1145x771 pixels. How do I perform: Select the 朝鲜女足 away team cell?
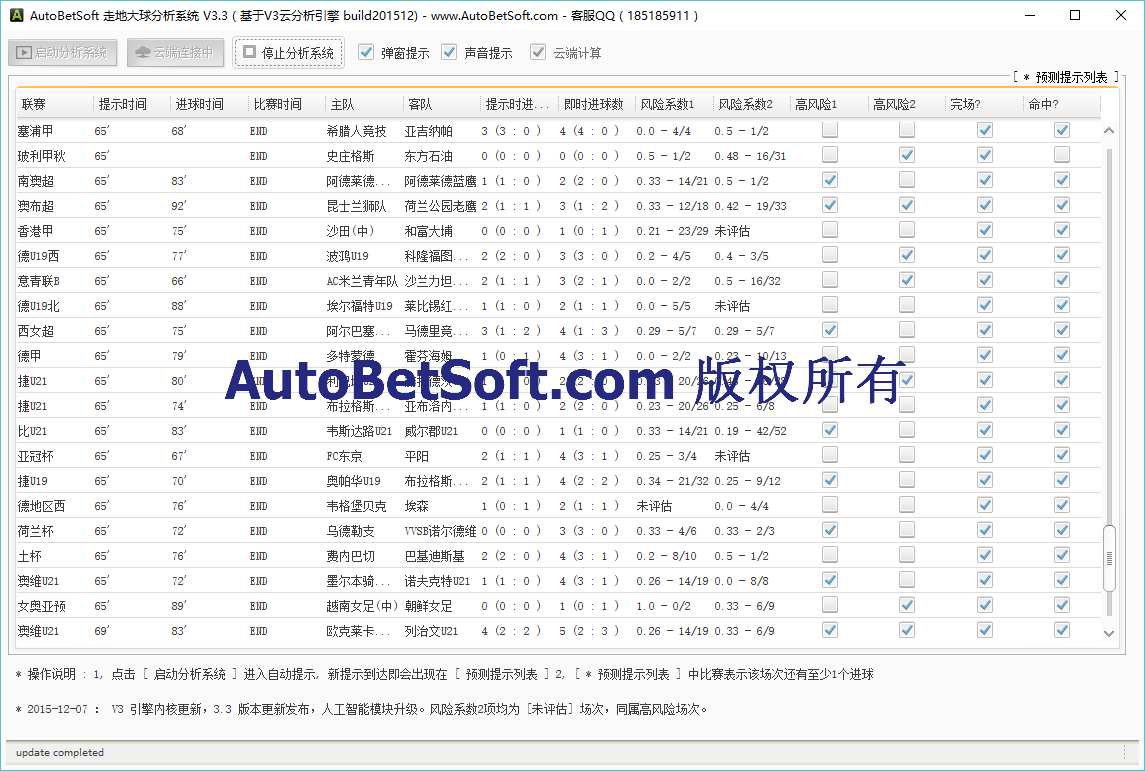[x=429, y=606]
